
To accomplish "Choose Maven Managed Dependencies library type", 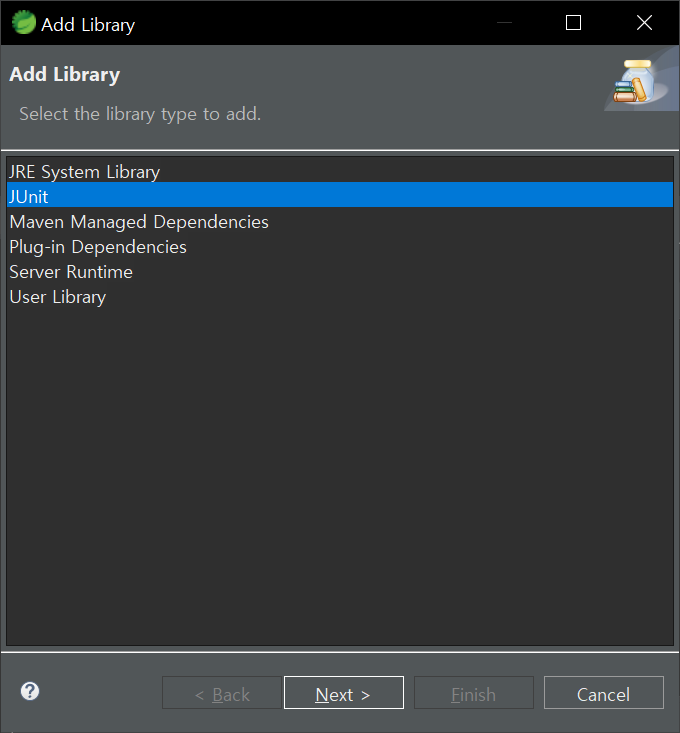I will pyautogui.click(x=139, y=222).
